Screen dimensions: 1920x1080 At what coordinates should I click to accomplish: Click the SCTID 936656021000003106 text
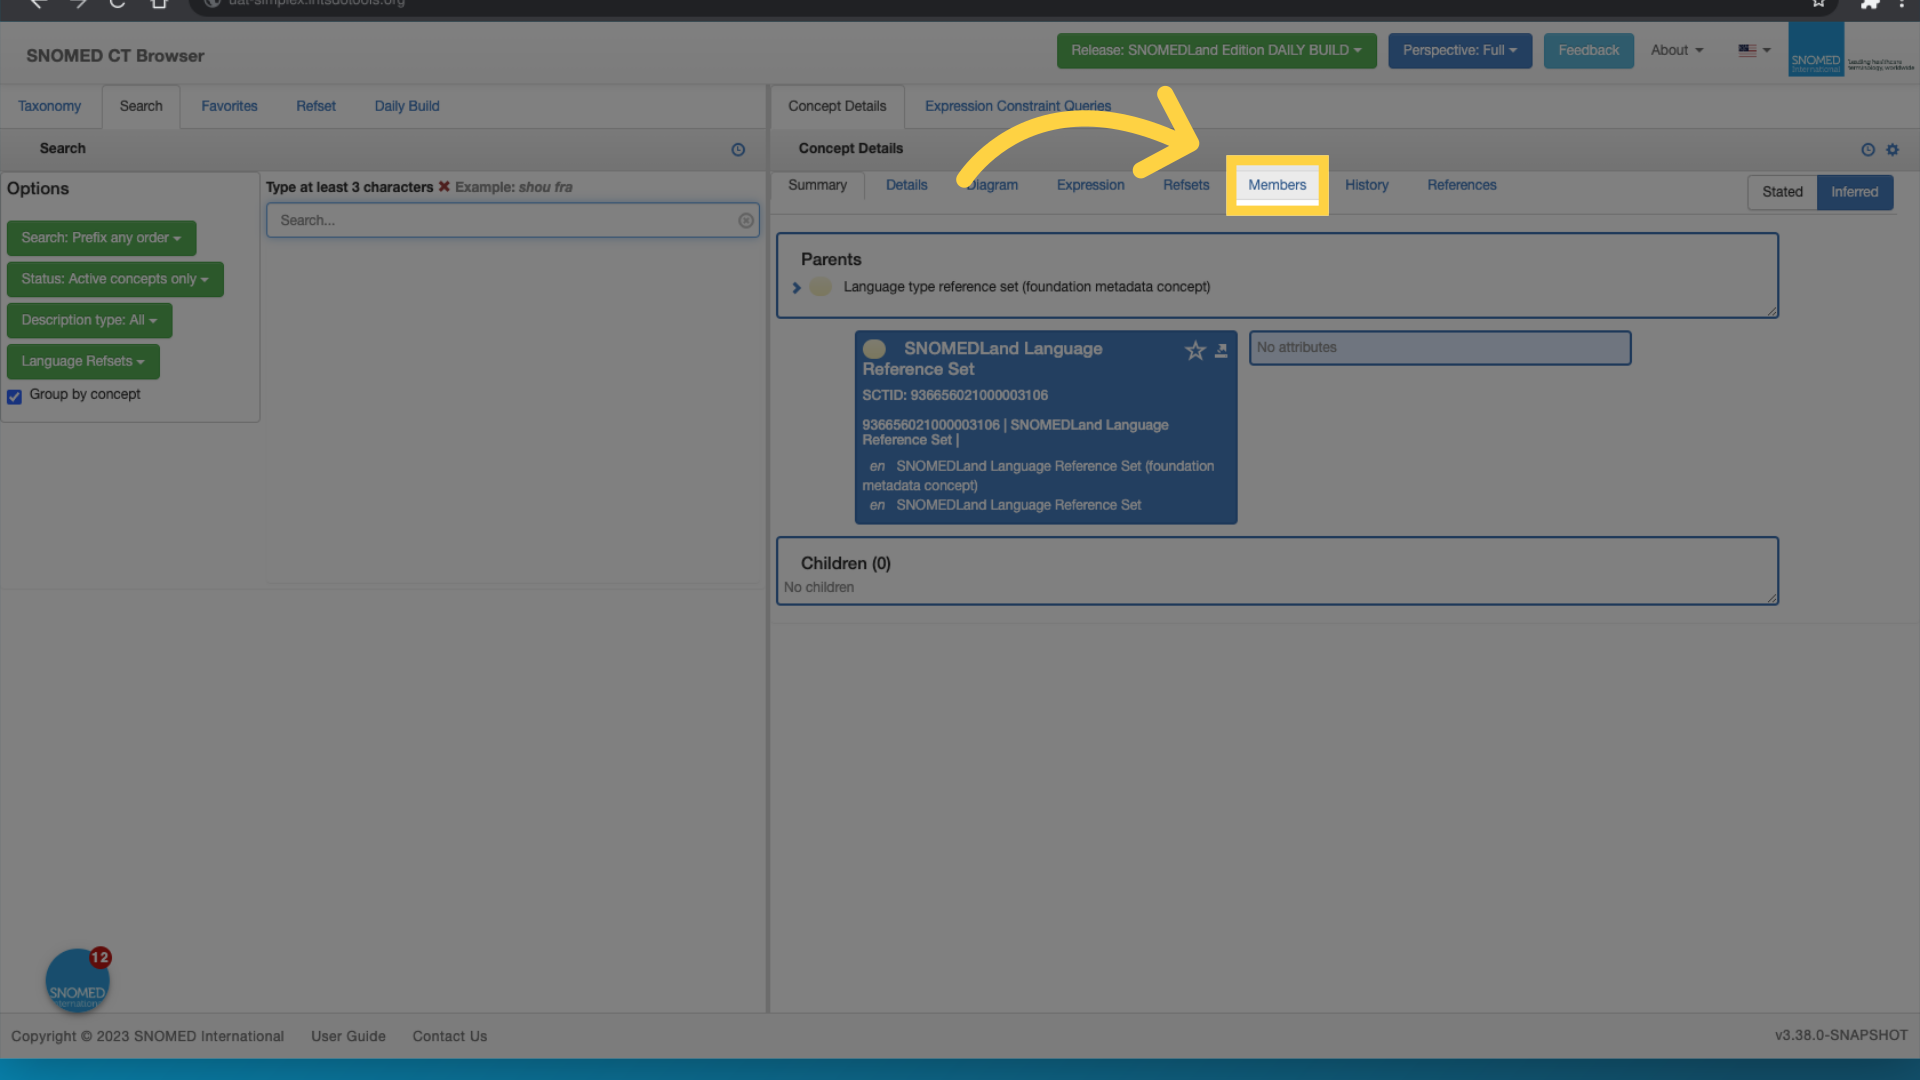[955, 395]
